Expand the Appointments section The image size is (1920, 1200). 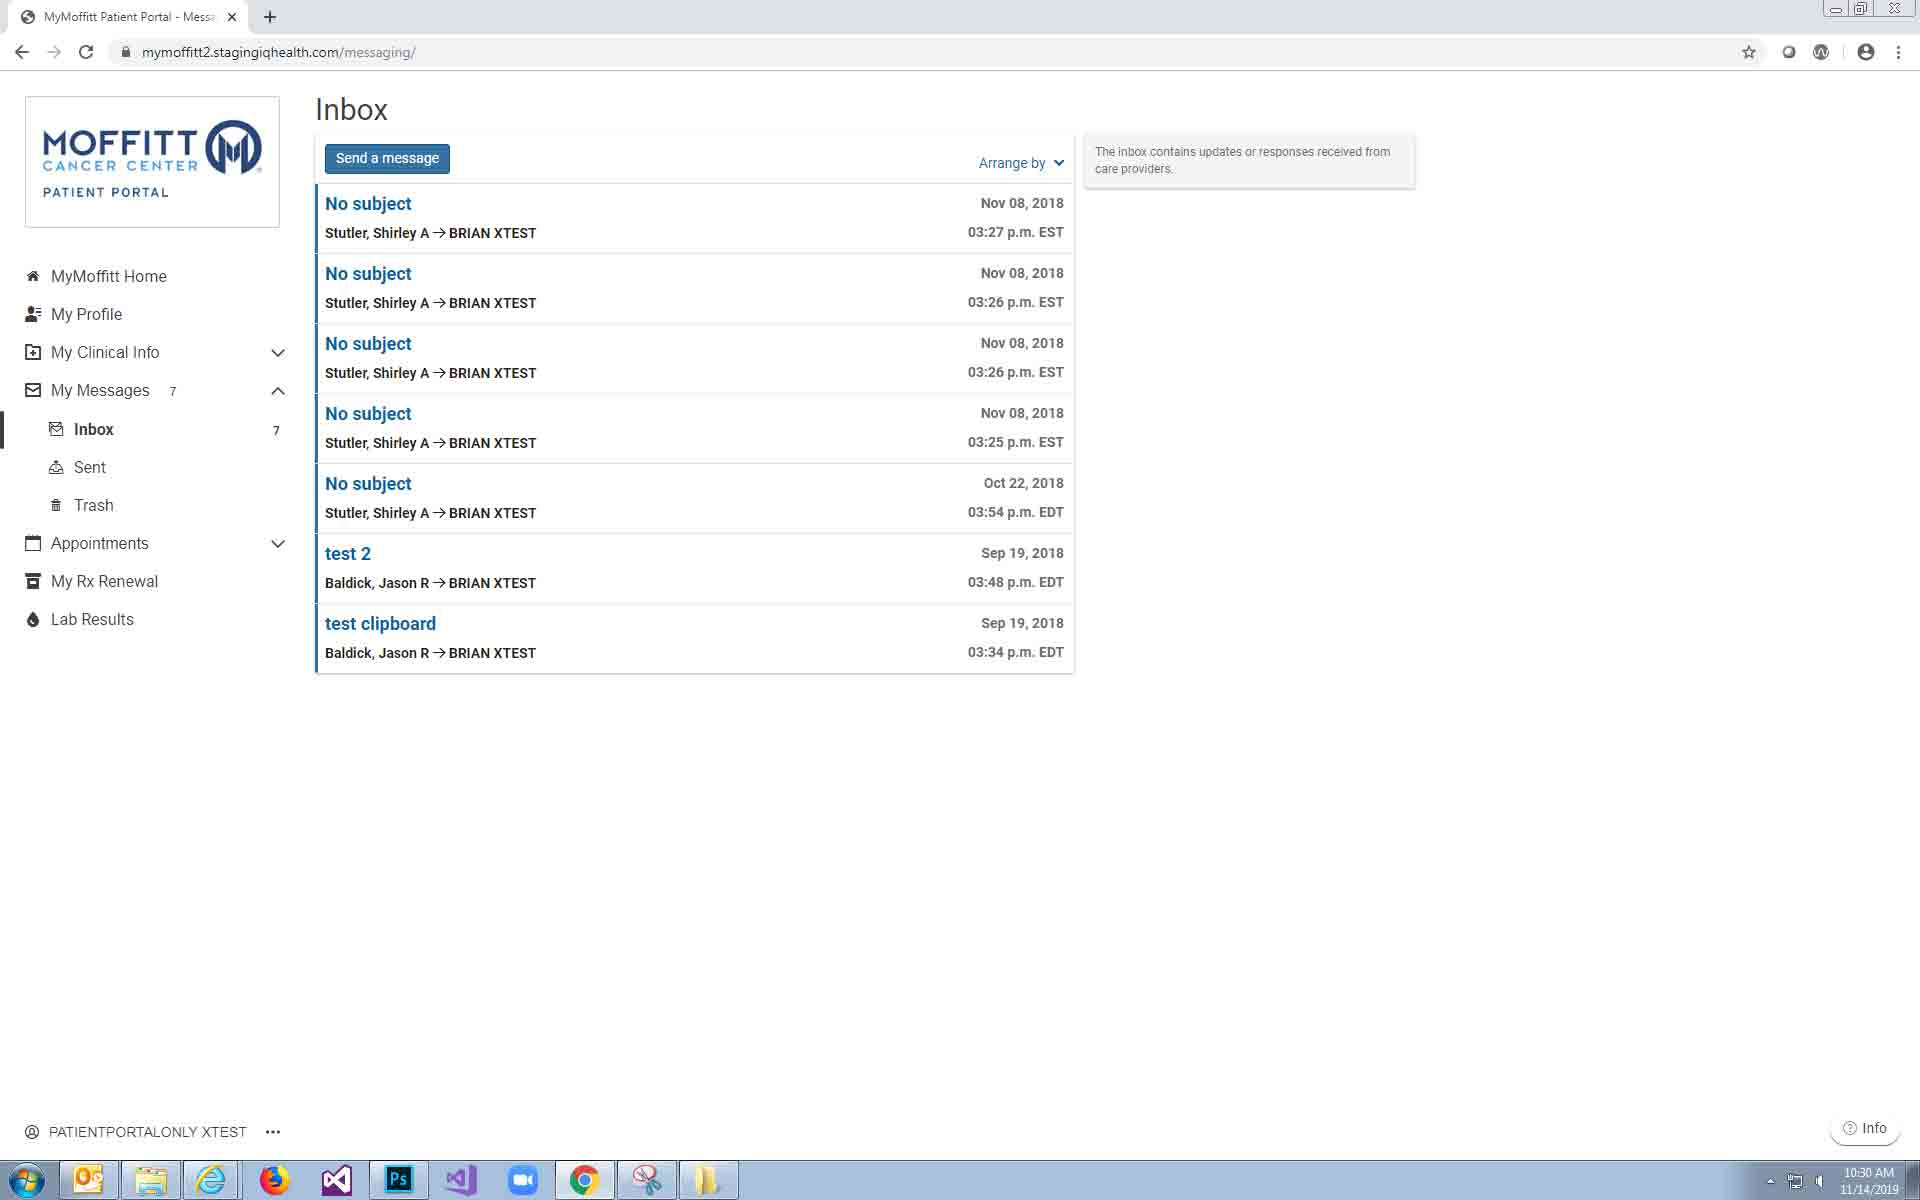pos(278,544)
